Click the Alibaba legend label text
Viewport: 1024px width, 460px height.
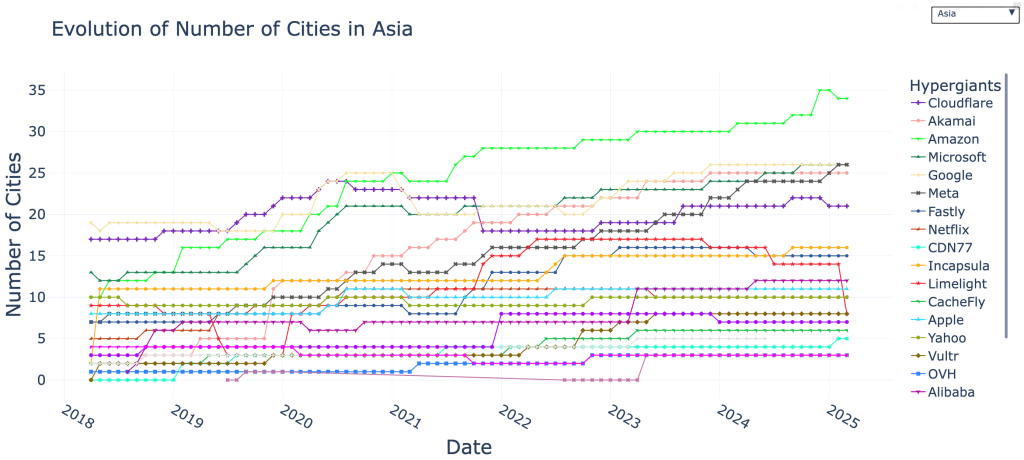point(951,392)
